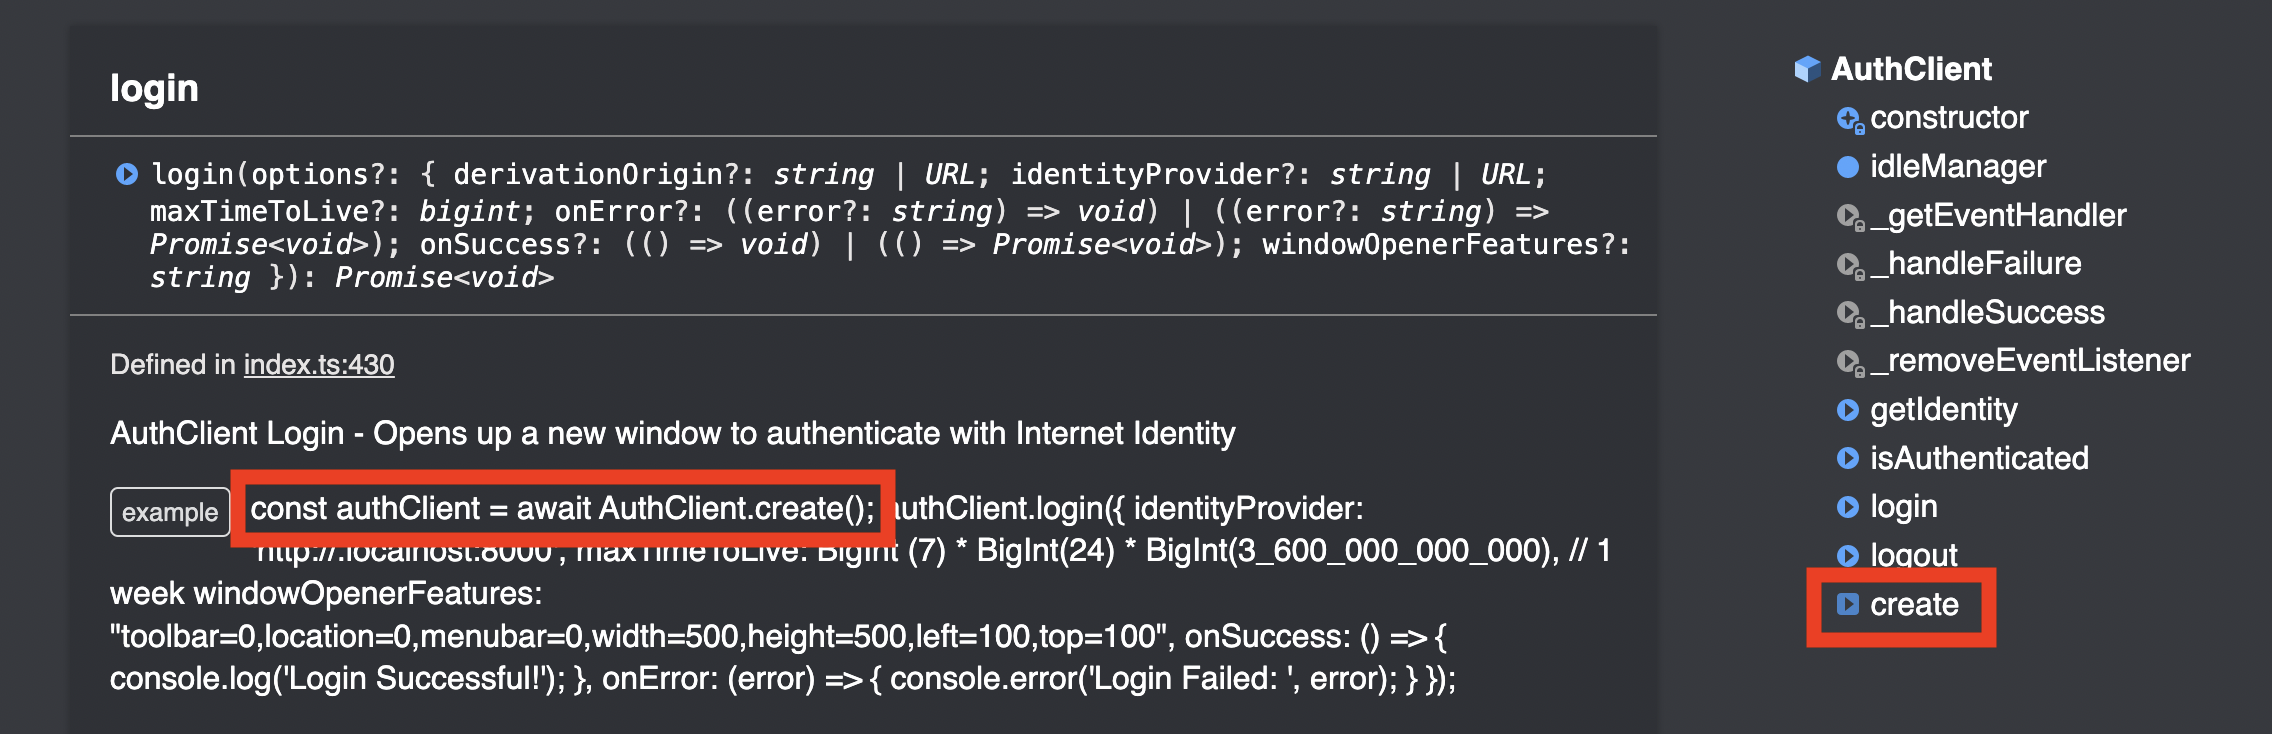Click the login signature arrow icon

127,174
